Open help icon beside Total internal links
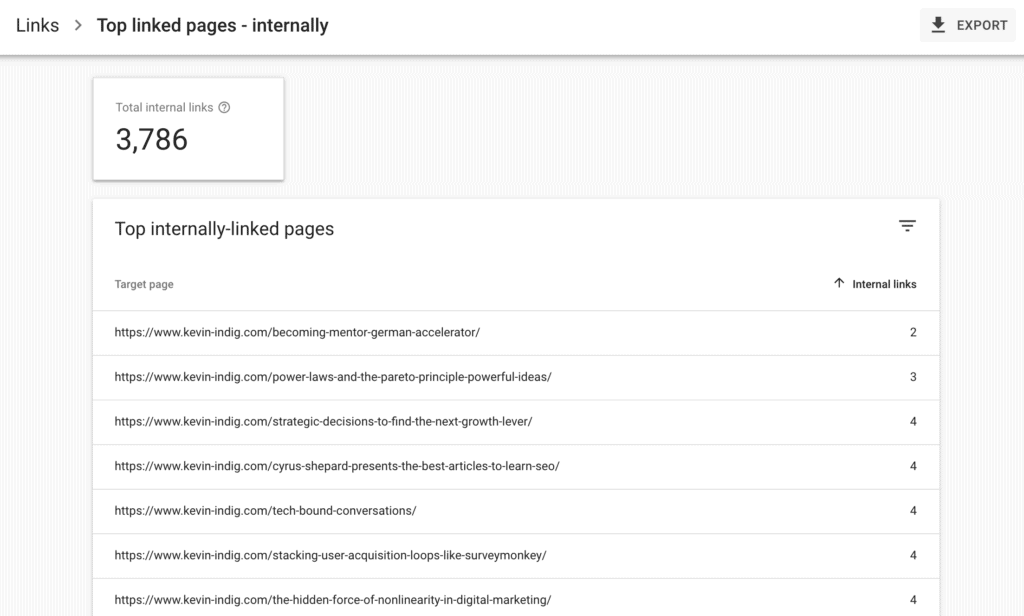Viewport: 1024px width, 616px height. tap(224, 107)
